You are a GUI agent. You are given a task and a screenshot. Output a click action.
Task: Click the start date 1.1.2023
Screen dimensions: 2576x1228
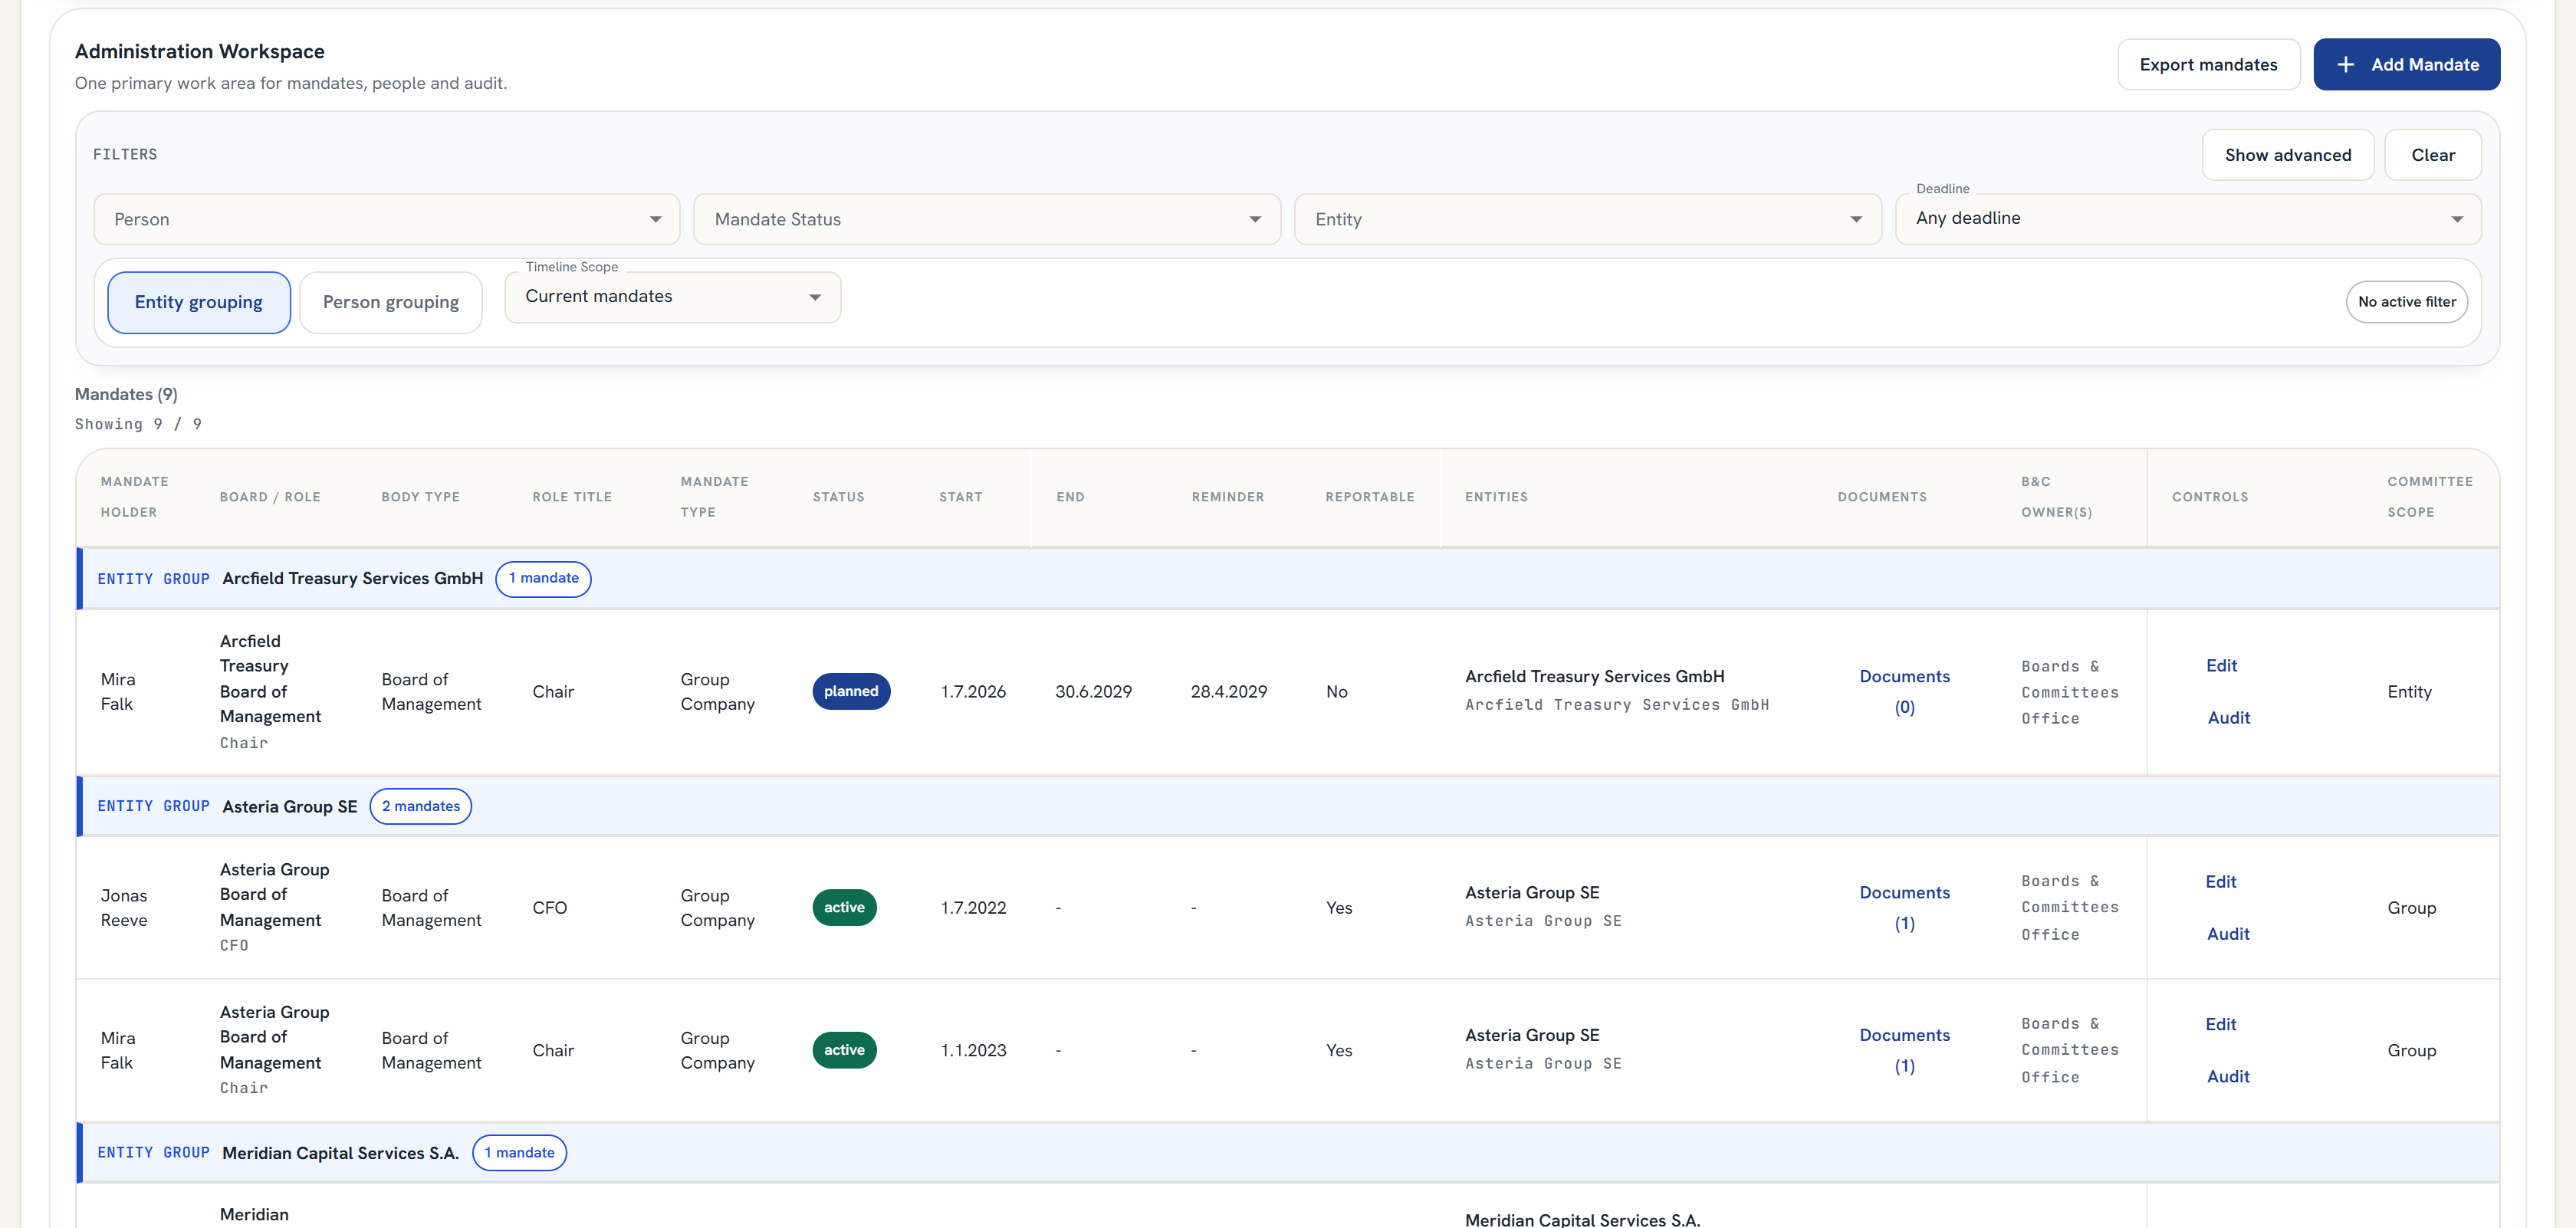(973, 1051)
